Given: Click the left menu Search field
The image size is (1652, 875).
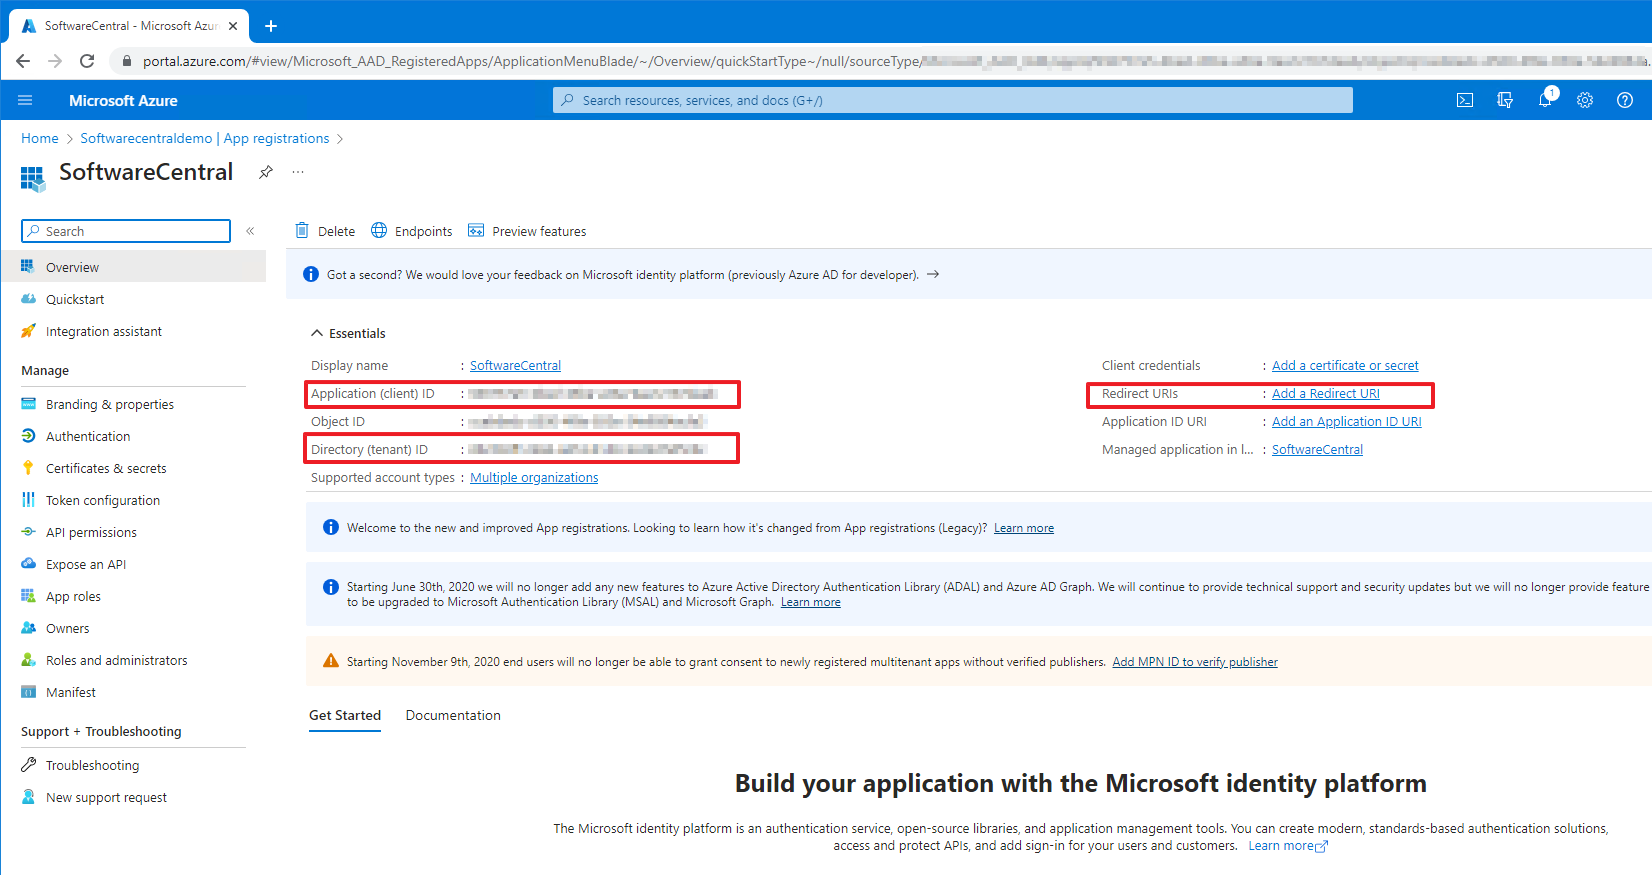Looking at the screenshot, I should 126,231.
